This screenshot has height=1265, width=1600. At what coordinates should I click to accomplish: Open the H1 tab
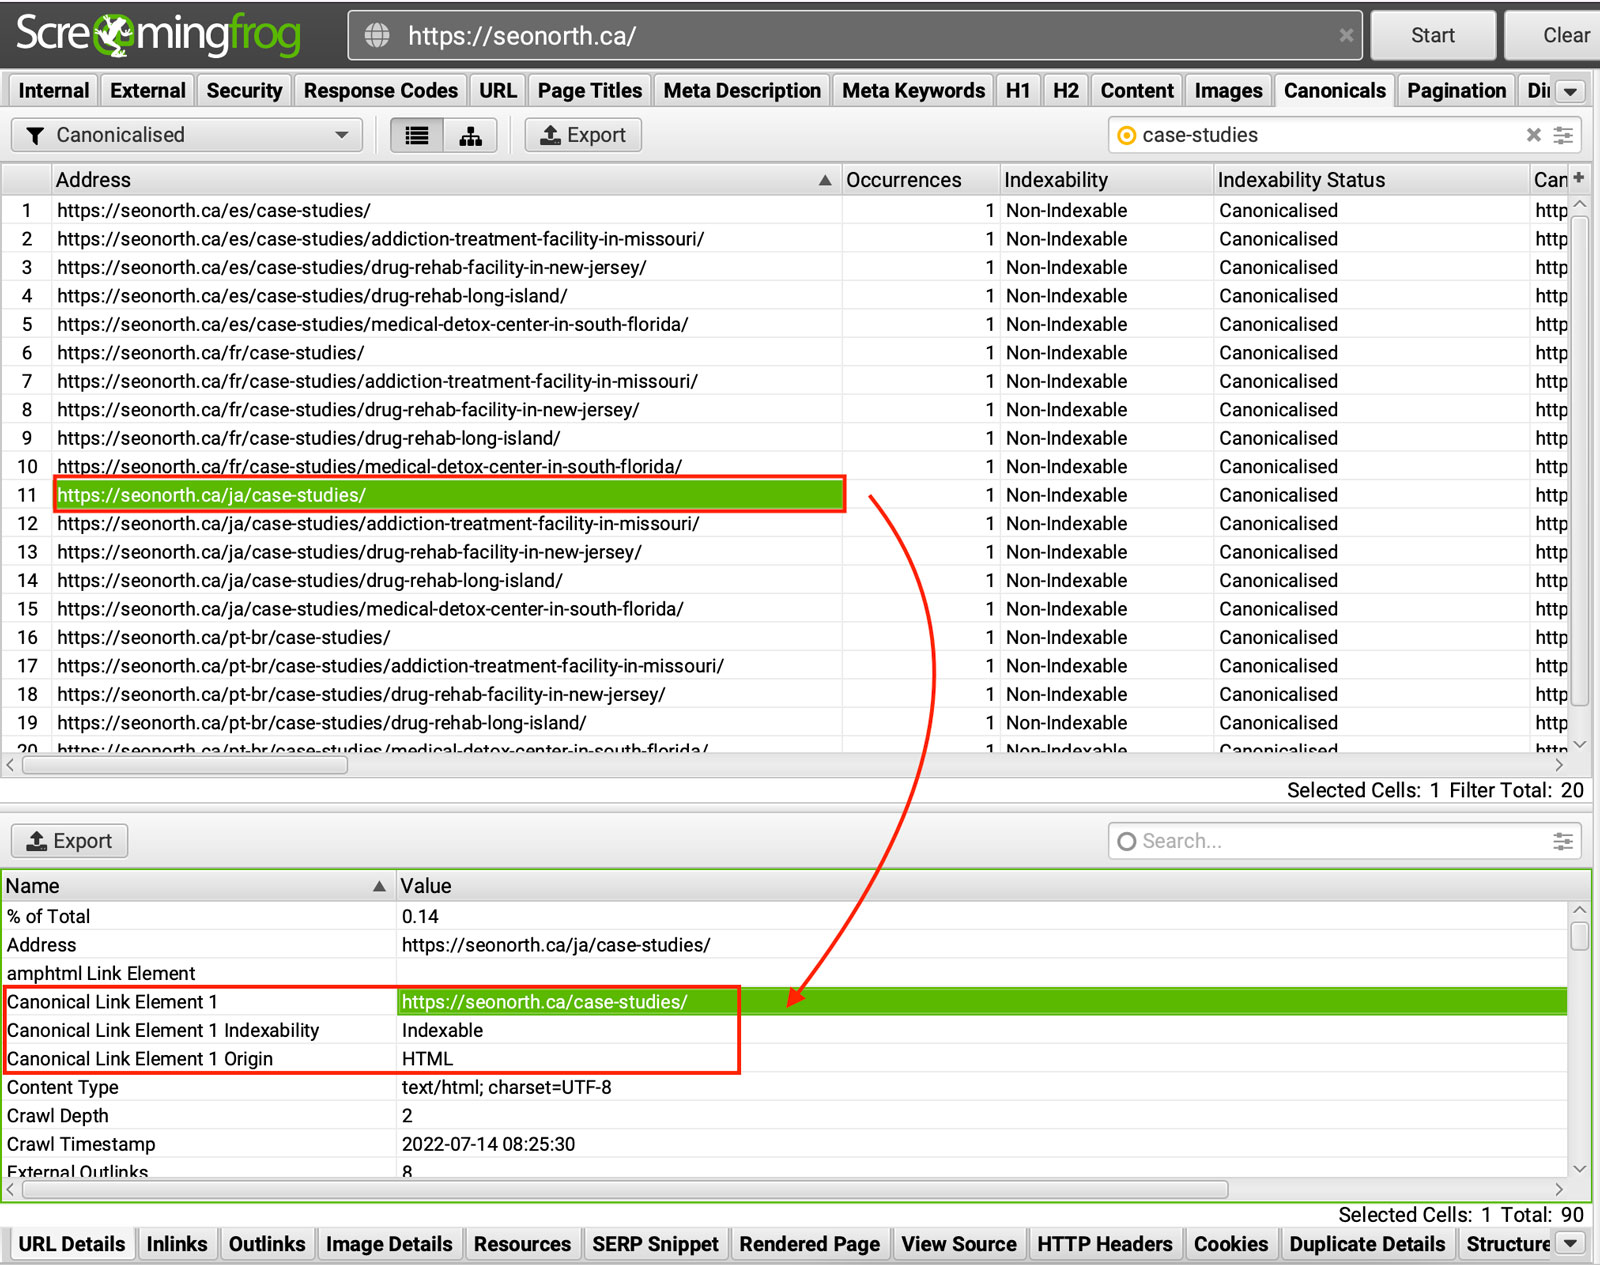pos(1018,91)
